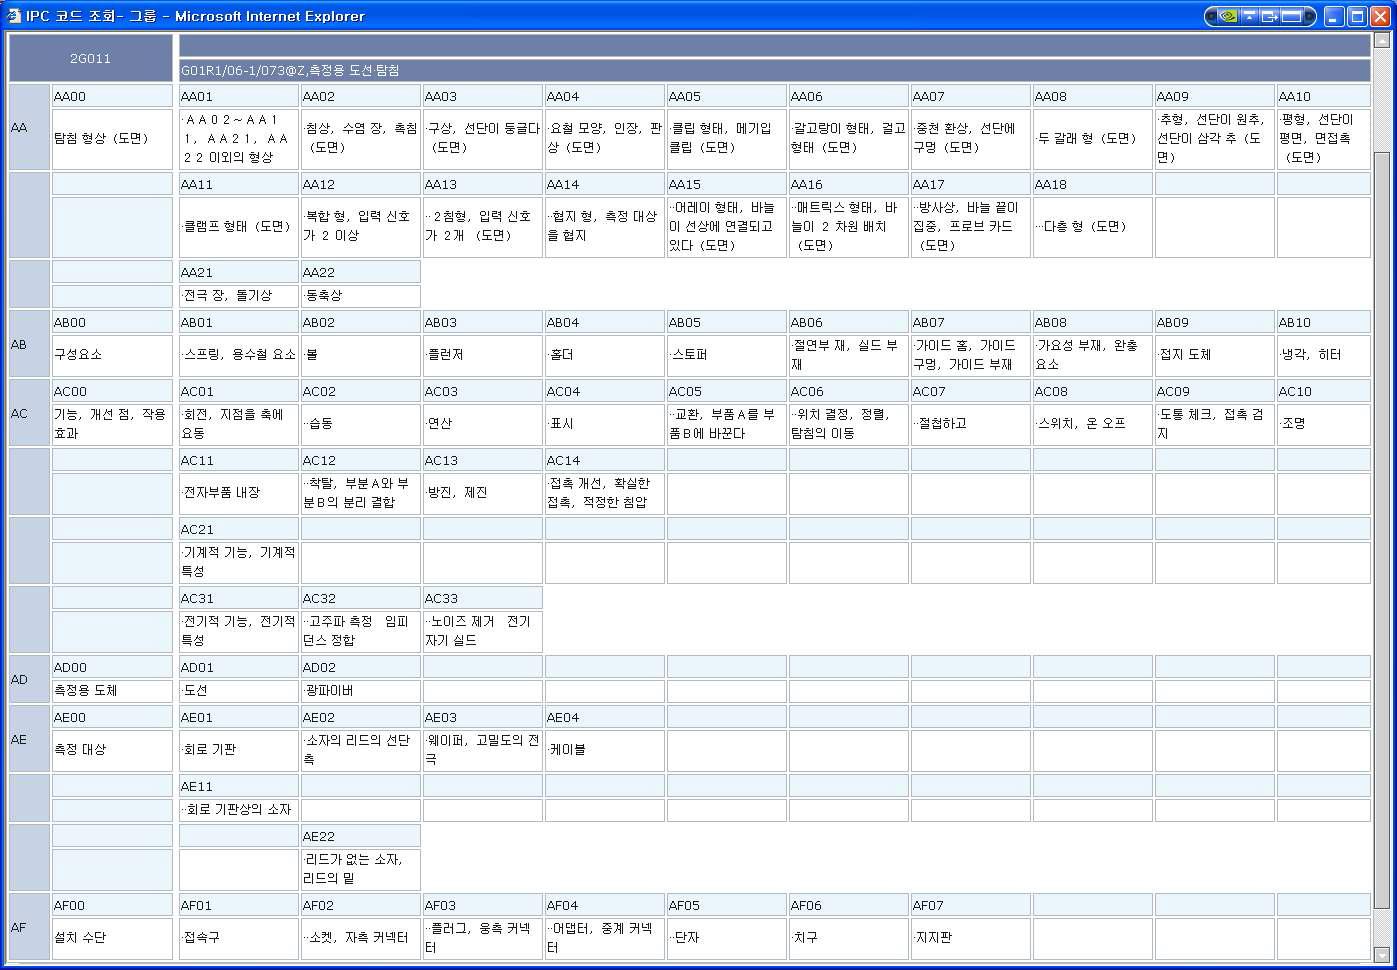Image resolution: width=1397 pixels, height=970 pixels.
Task: Select the 2G011 header cell
Action: [90, 58]
